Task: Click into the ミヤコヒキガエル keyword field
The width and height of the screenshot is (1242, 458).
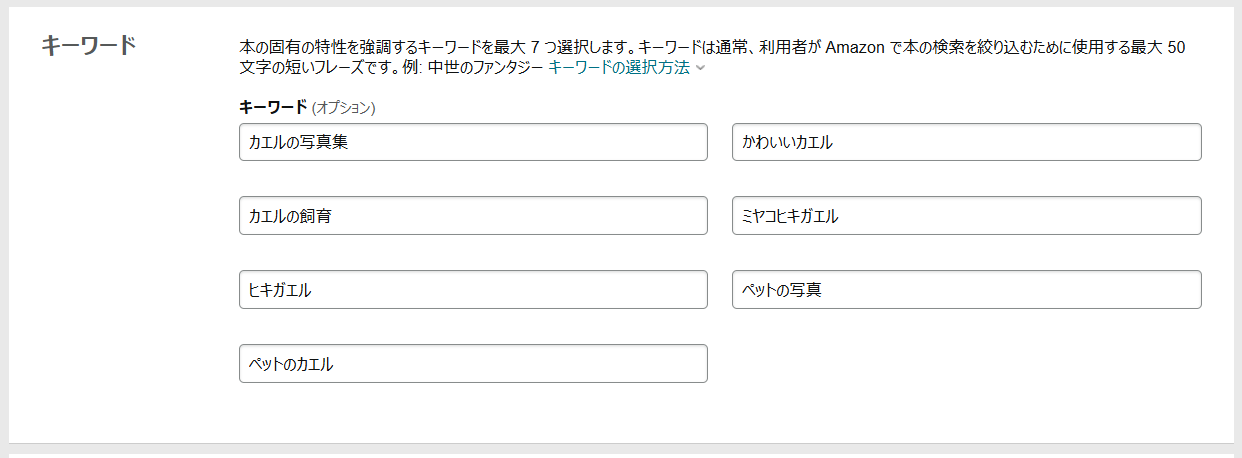Action: point(966,216)
